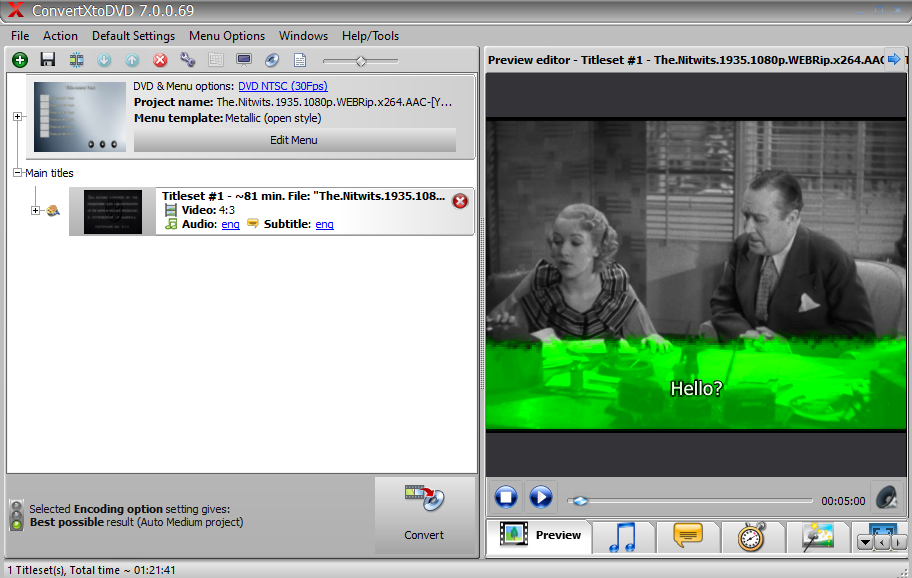
Task: Click the preview video frame
Action: pos(696,274)
